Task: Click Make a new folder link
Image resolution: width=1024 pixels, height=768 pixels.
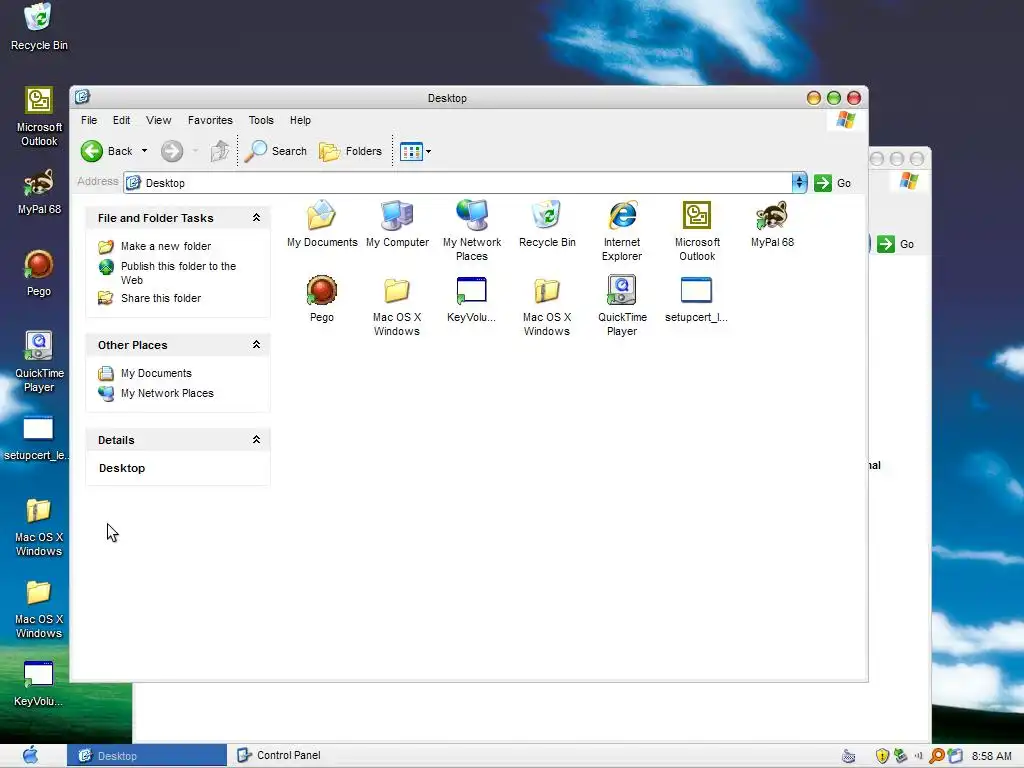Action: tap(166, 246)
